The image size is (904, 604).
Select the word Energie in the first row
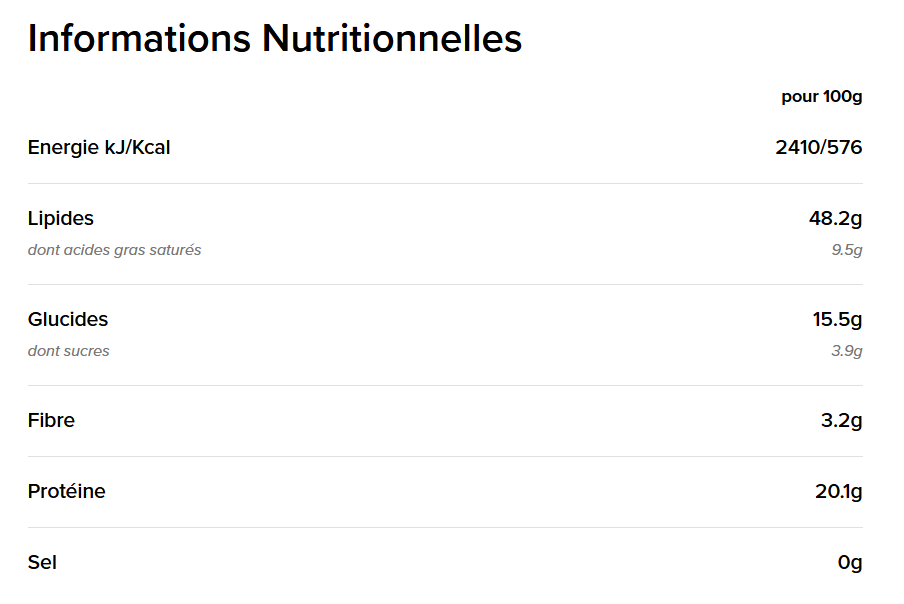coord(64,148)
